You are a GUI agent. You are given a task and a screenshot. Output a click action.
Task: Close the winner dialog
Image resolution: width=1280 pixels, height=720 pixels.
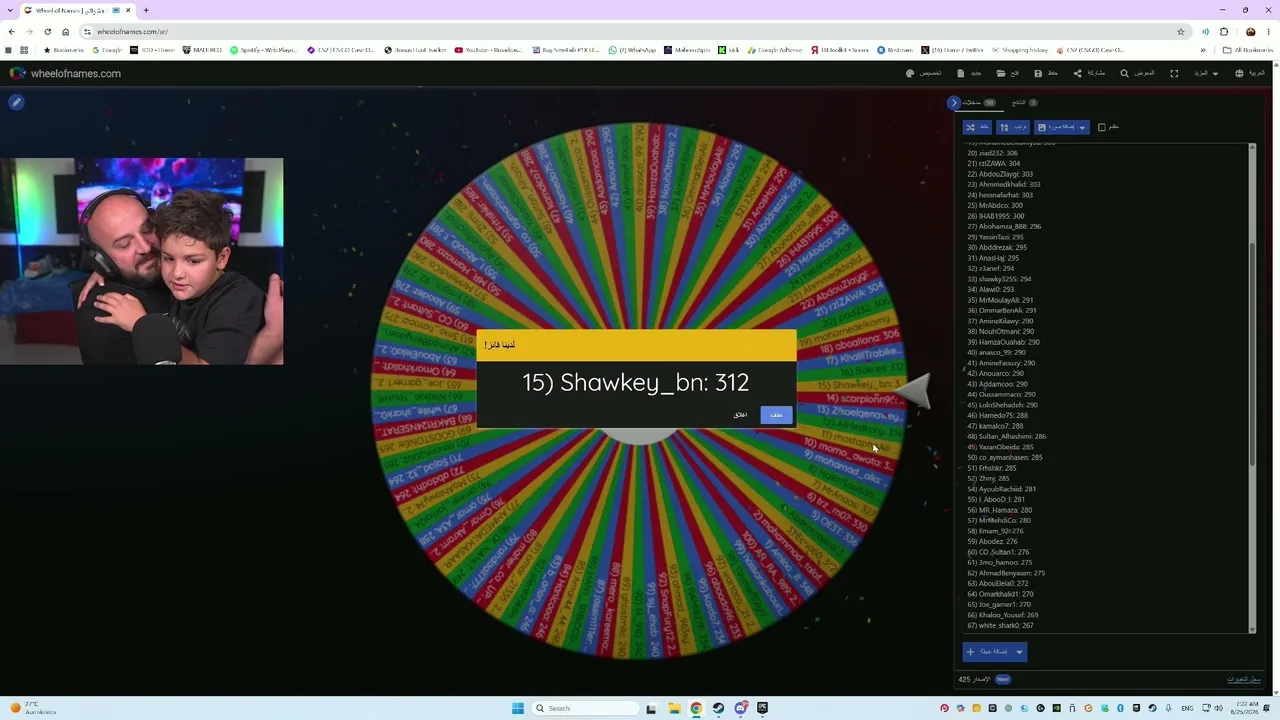740,415
